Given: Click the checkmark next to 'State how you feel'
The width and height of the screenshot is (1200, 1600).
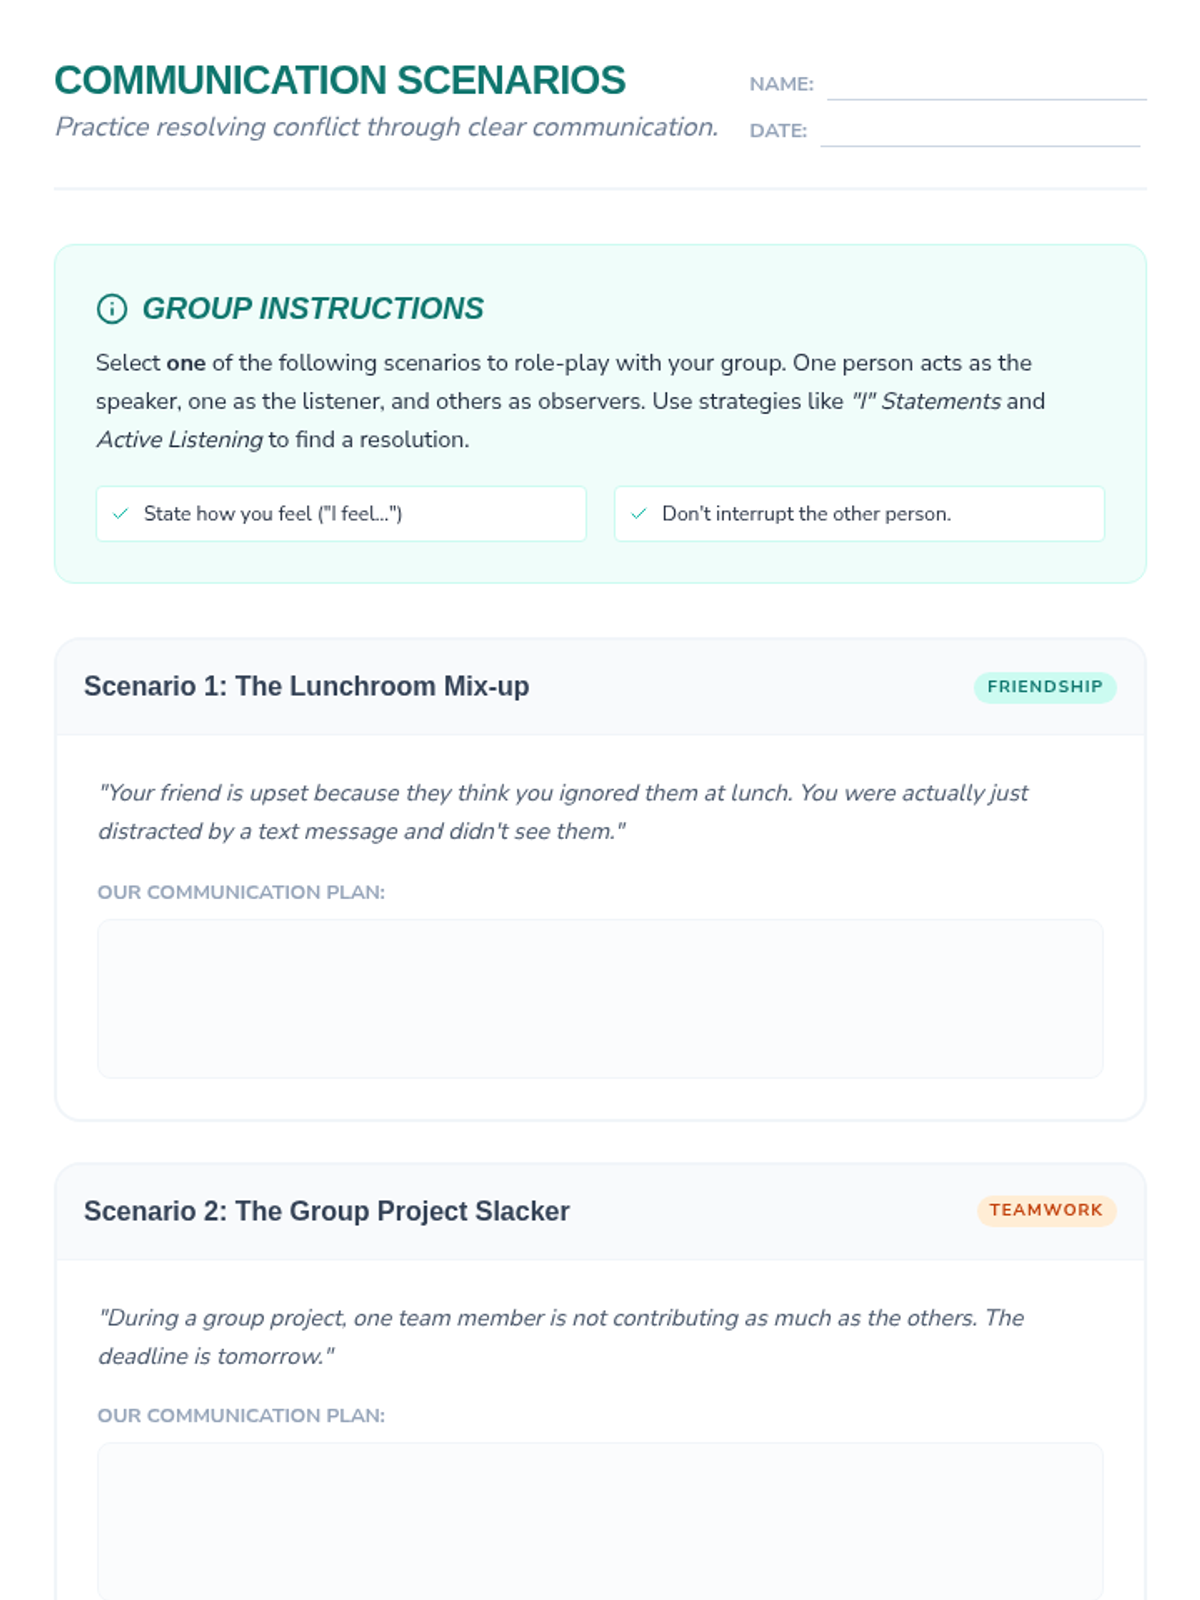Looking at the screenshot, I should click(121, 514).
